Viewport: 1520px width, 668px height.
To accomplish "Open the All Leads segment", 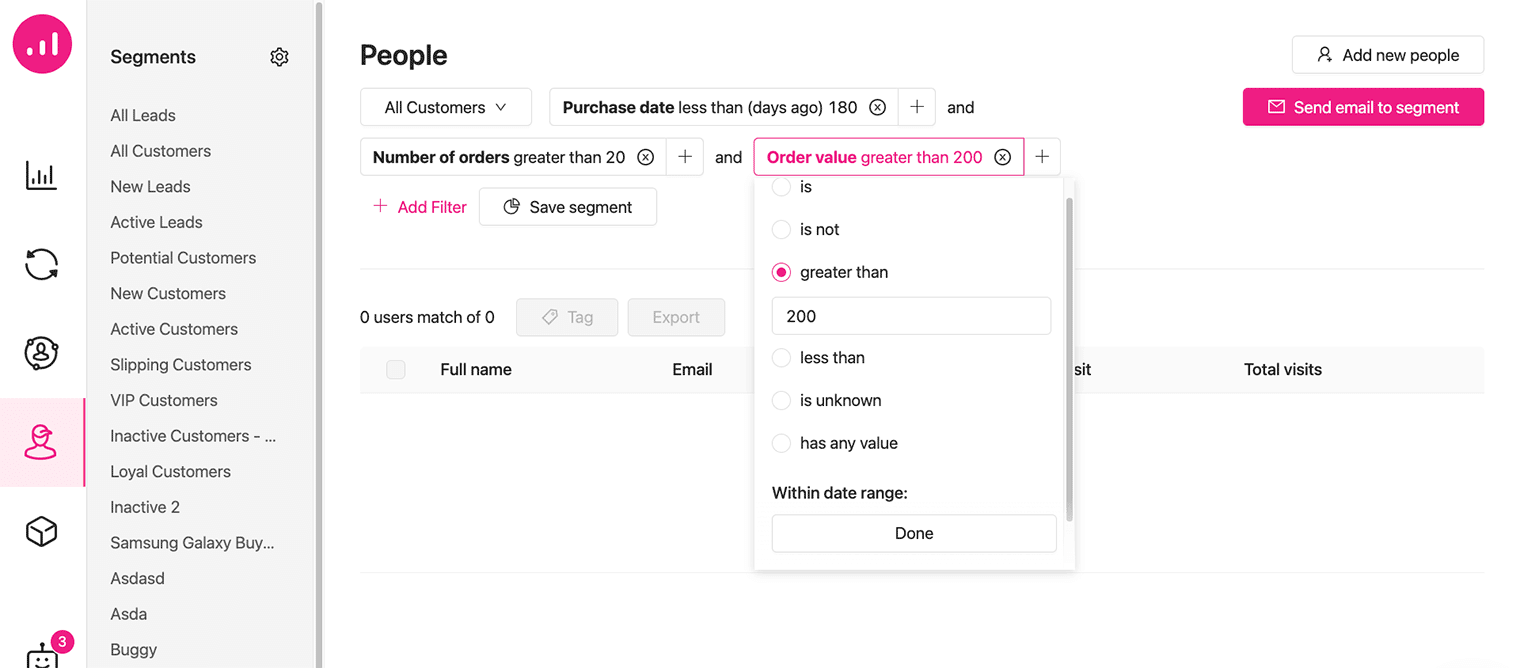I will 143,115.
